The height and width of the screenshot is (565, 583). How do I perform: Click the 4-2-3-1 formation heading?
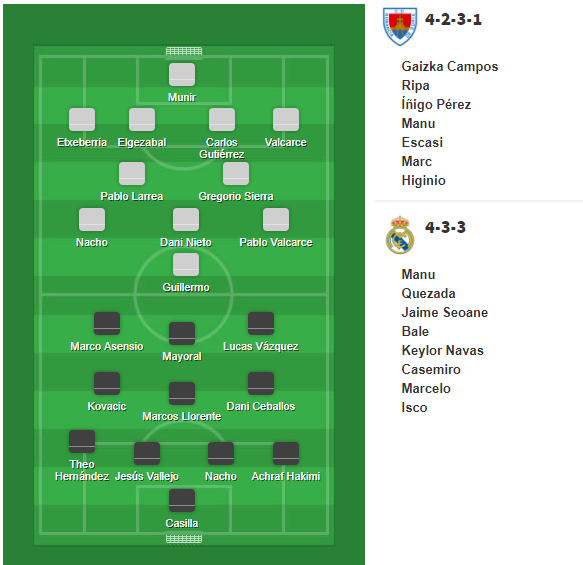pos(453,19)
